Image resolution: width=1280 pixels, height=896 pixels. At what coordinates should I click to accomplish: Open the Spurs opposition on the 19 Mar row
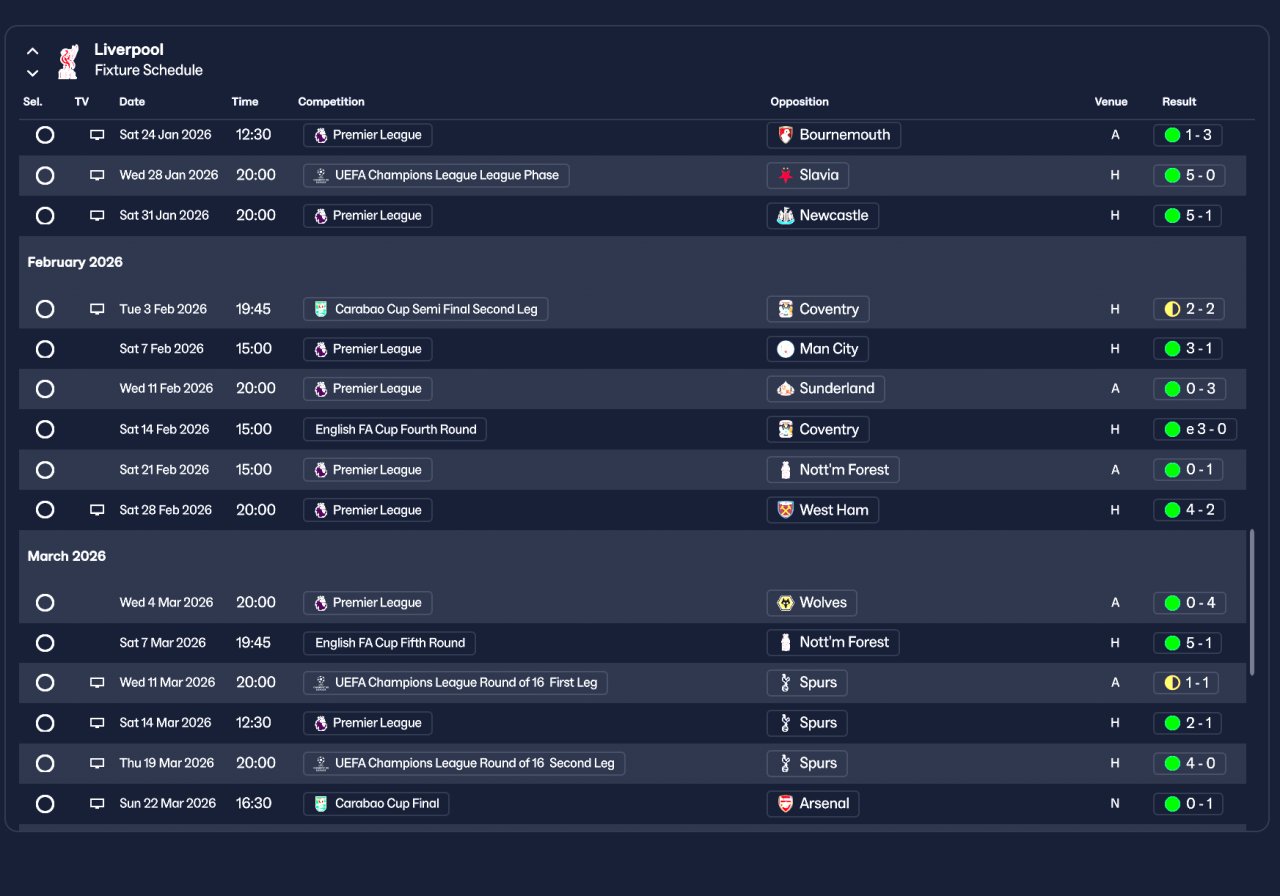pos(808,763)
